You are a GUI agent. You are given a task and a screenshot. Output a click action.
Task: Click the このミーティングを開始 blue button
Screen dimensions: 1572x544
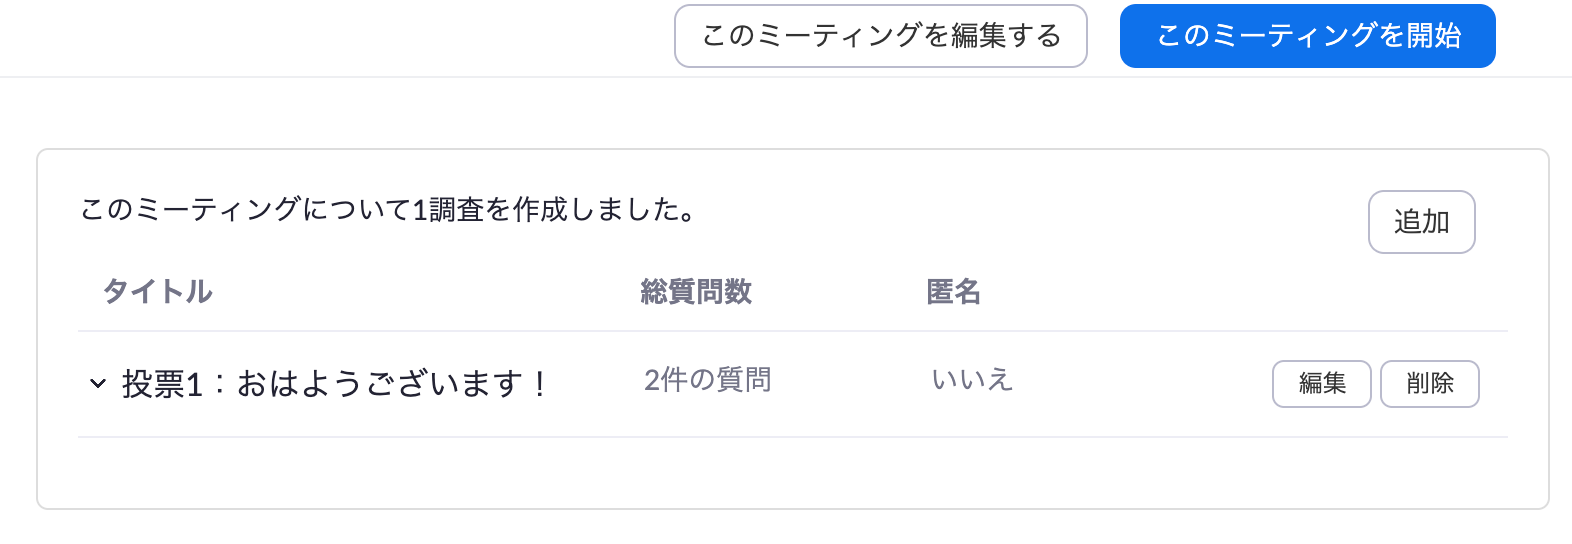tap(1308, 36)
